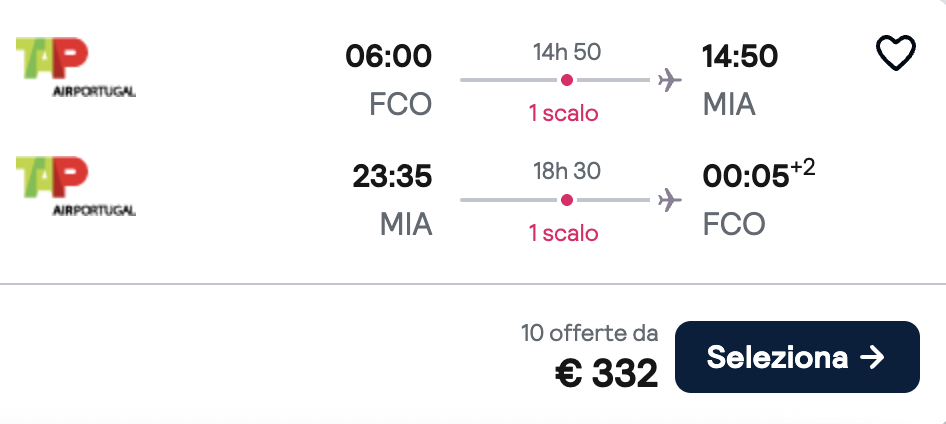Click the 00:05 +2 arrival time
Screen dimensions: 946x424
click(x=757, y=177)
